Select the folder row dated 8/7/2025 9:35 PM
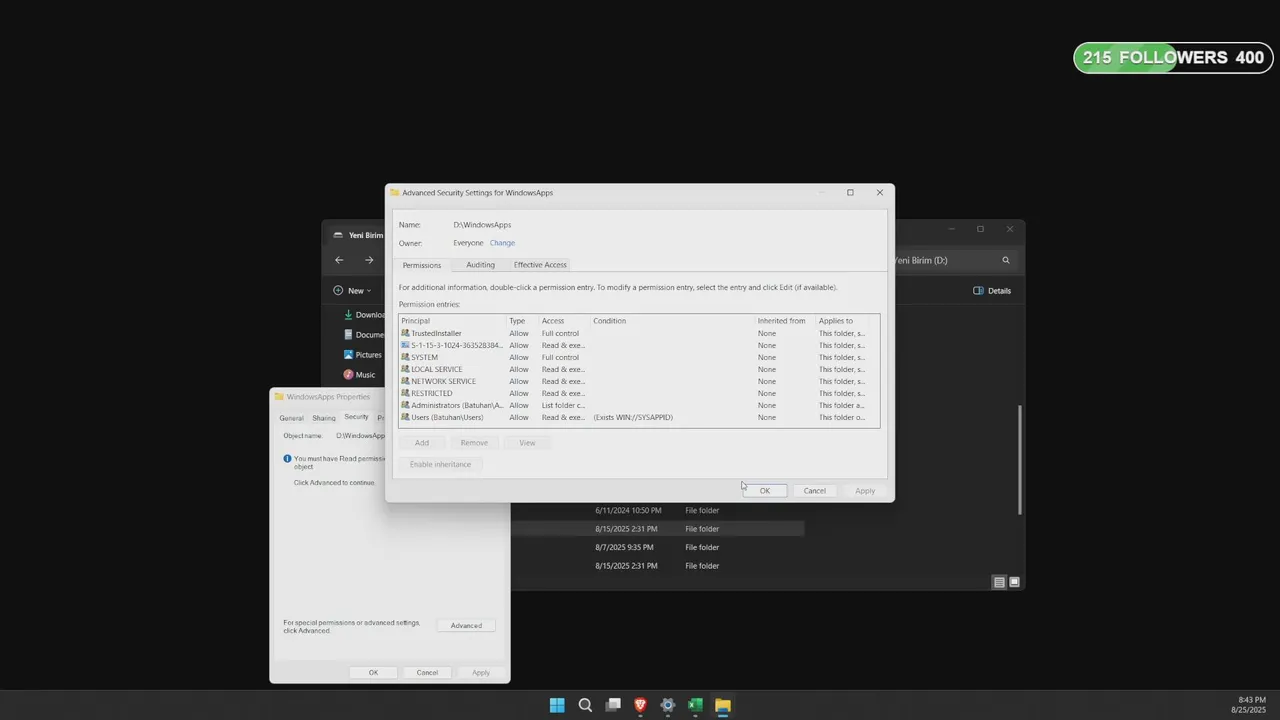Image resolution: width=1280 pixels, height=720 pixels. point(657,547)
